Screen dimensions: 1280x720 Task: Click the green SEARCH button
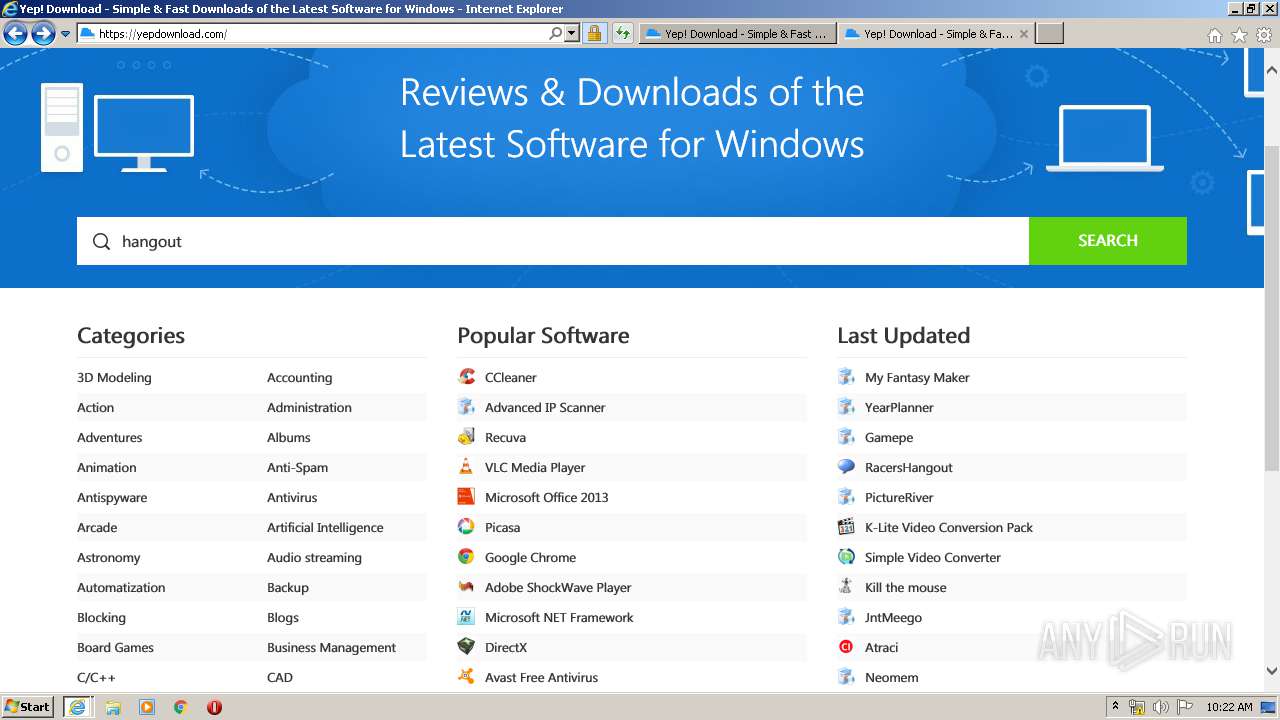[1108, 241]
